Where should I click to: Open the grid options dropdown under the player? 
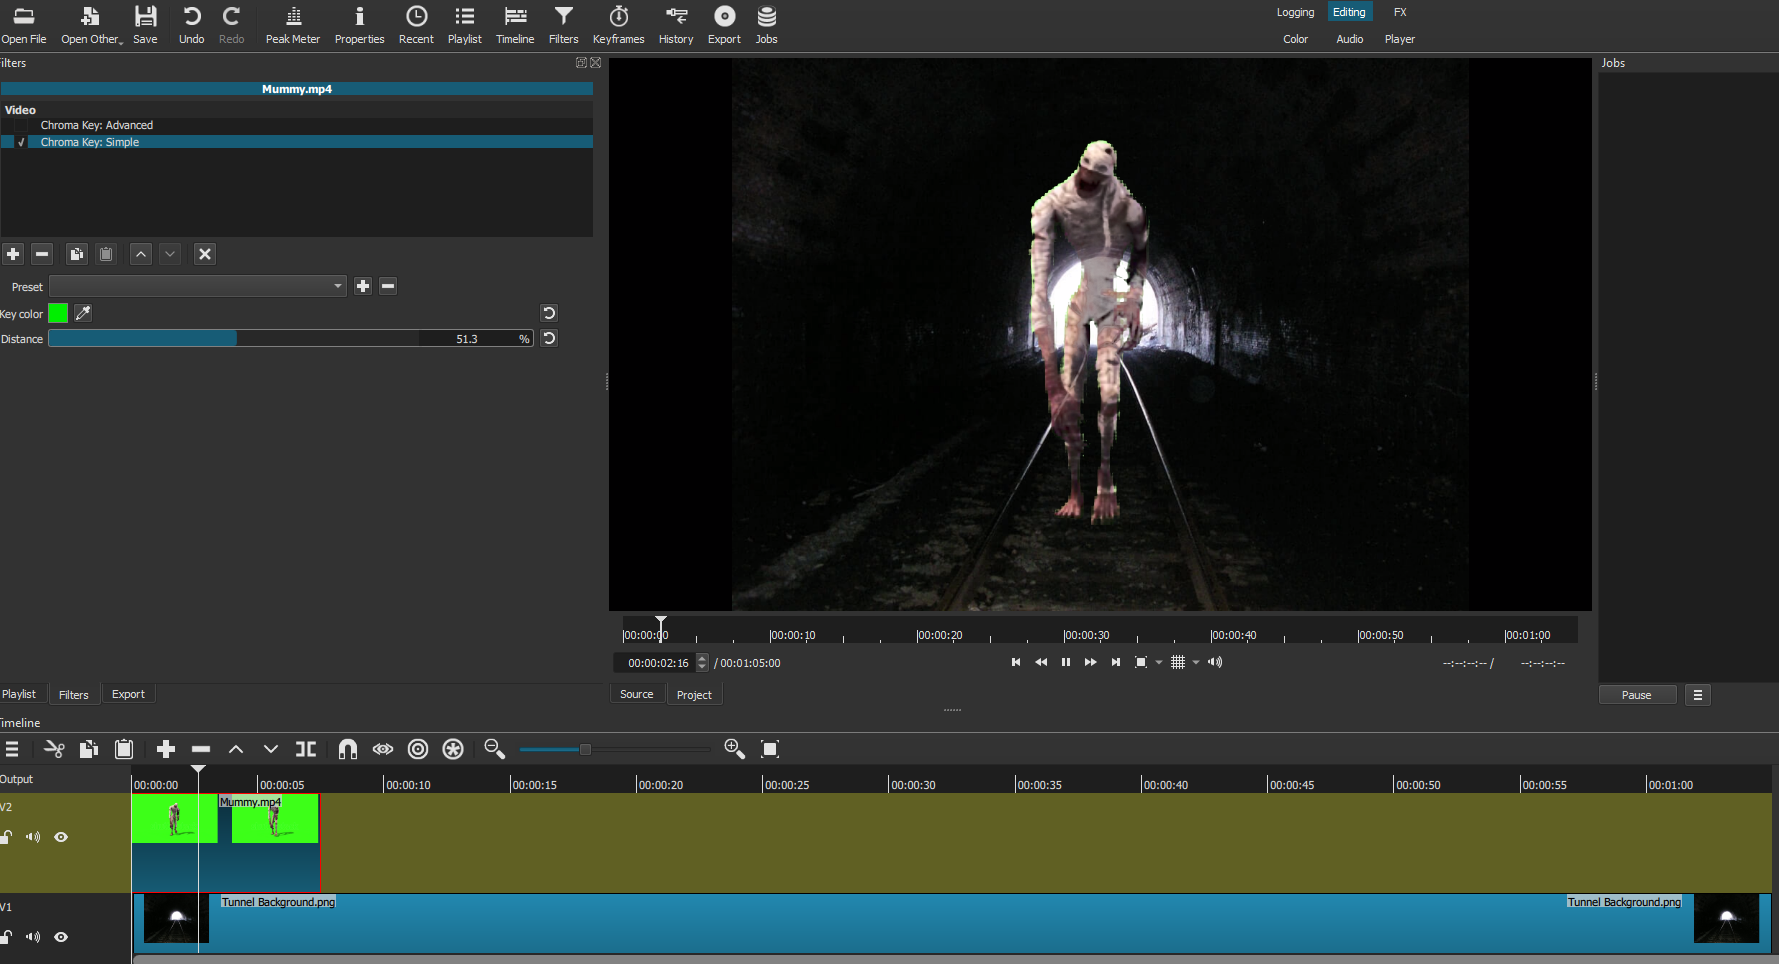click(x=1196, y=662)
